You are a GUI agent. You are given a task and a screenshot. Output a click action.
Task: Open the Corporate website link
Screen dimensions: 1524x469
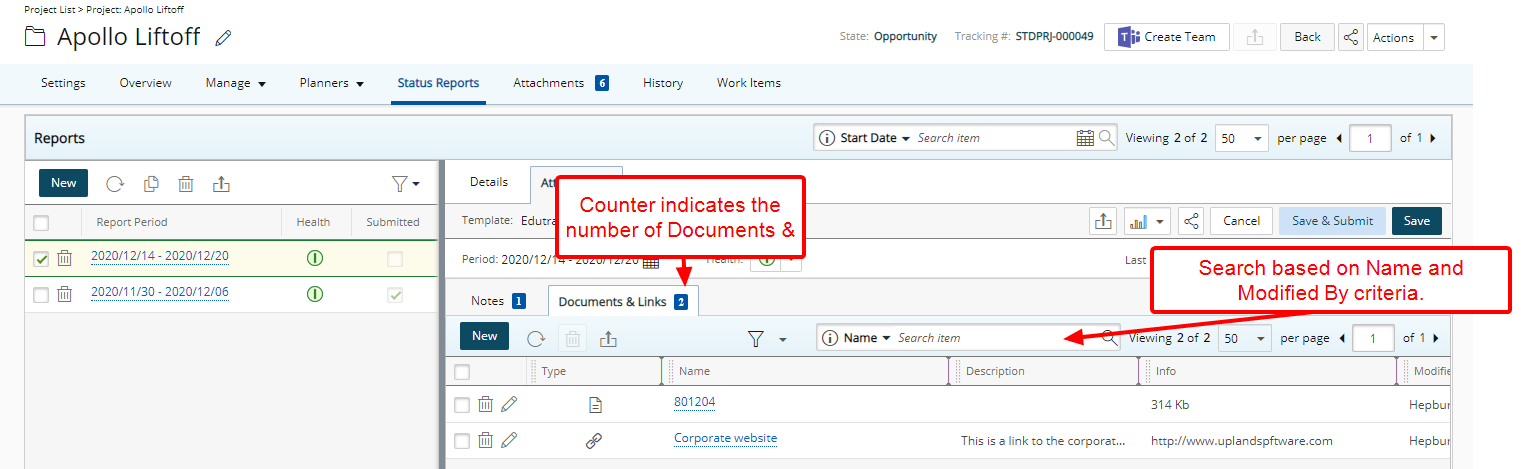pyautogui.click(x=725, y=438)
